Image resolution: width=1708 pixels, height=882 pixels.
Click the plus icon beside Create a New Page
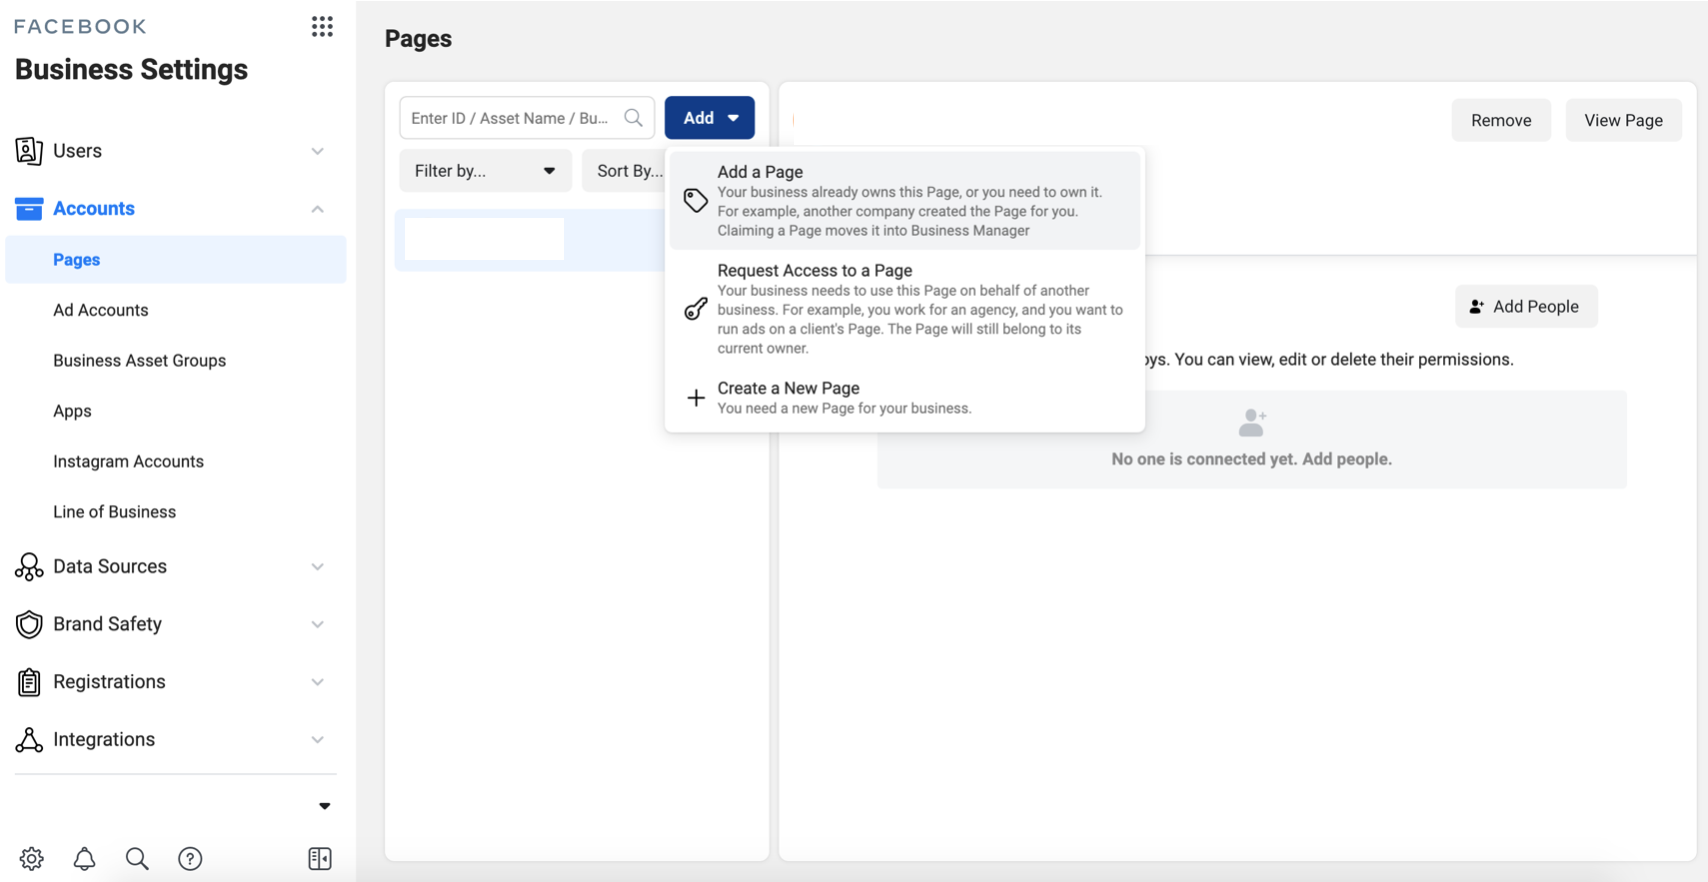[x=696, y=398]
